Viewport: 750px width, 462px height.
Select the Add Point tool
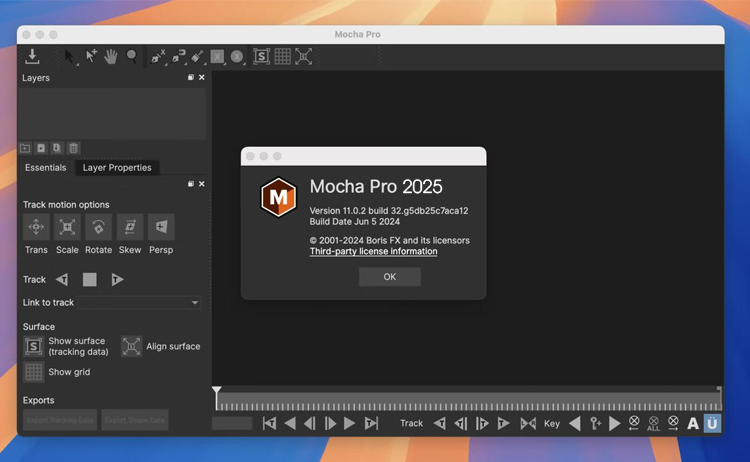pos(90,56)
